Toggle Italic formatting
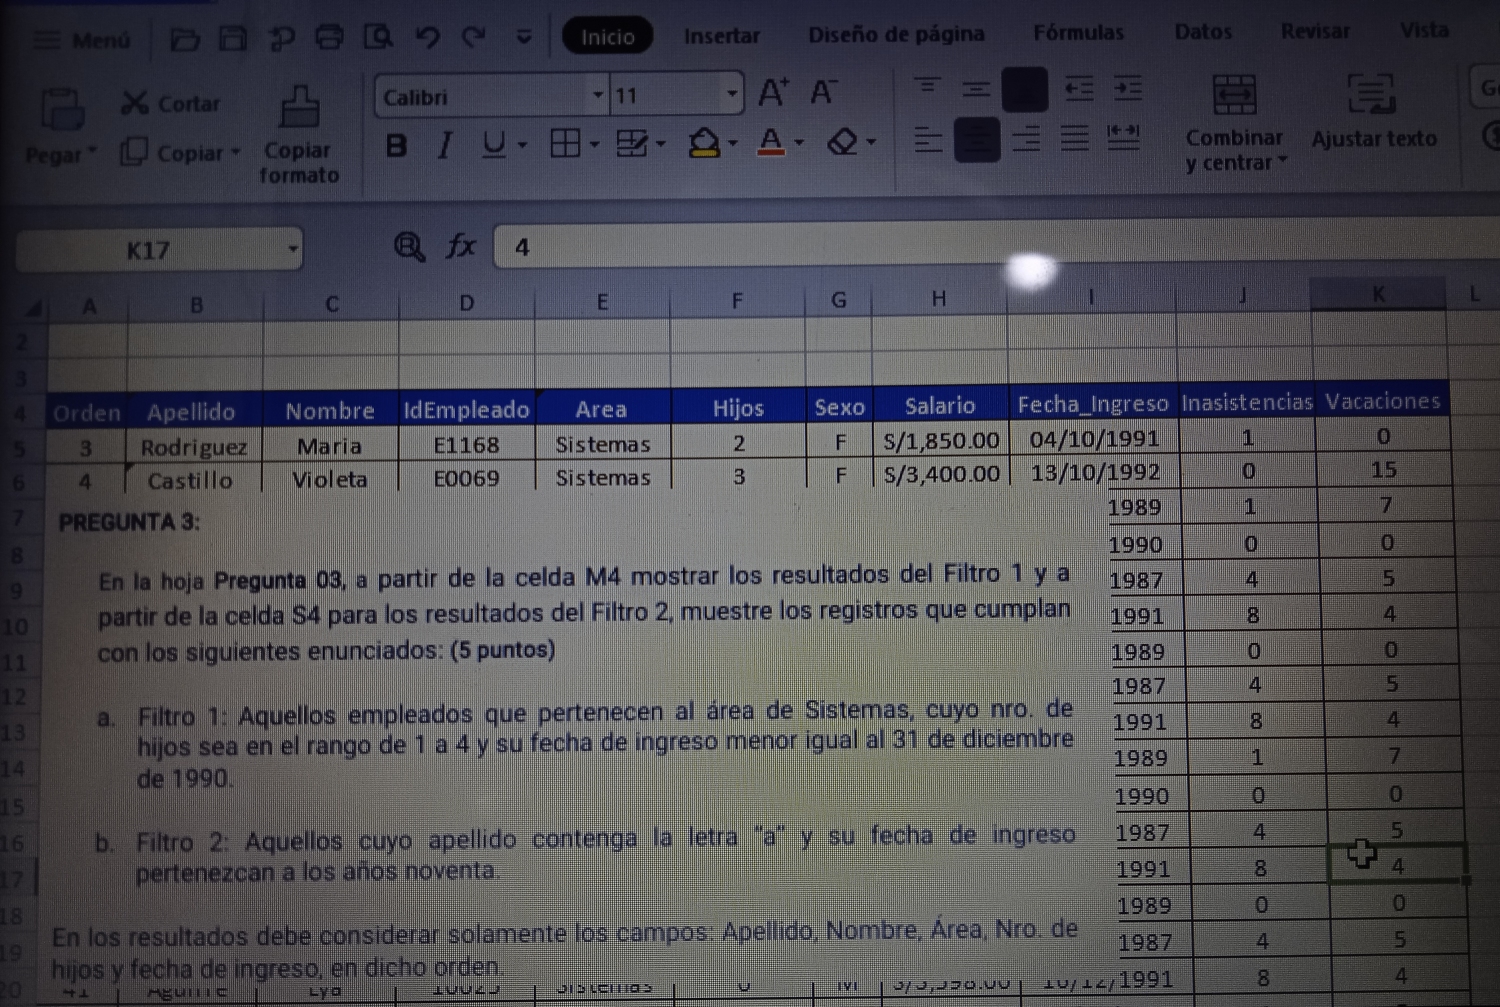 [x=444, y=146]
